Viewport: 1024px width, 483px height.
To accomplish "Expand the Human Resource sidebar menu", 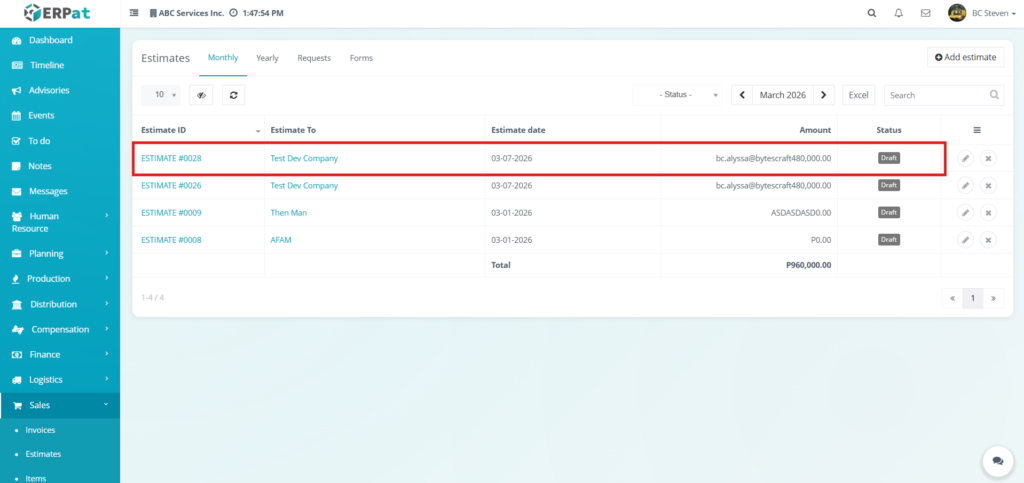I will tap(60, 221).
